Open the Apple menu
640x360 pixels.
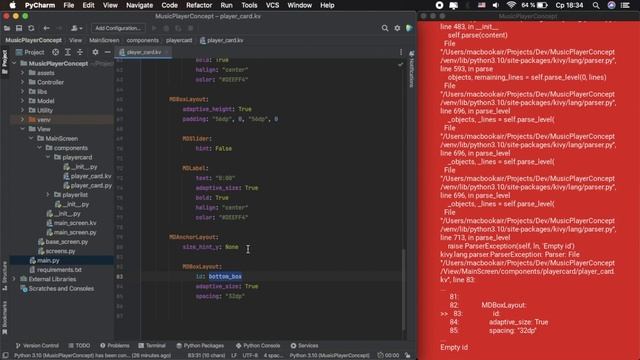pos(13,5)
